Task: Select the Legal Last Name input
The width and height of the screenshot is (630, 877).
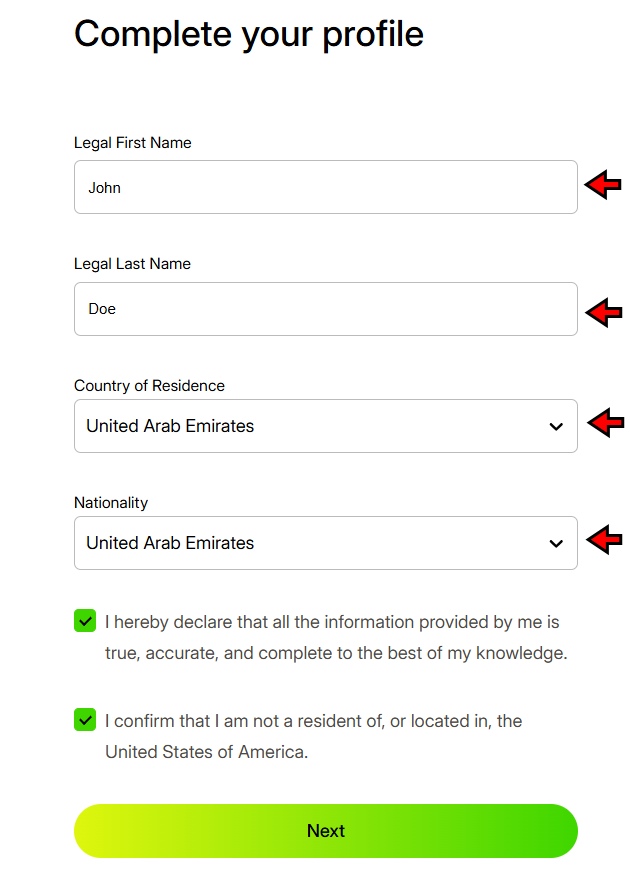Action: (x=325, y=309)
